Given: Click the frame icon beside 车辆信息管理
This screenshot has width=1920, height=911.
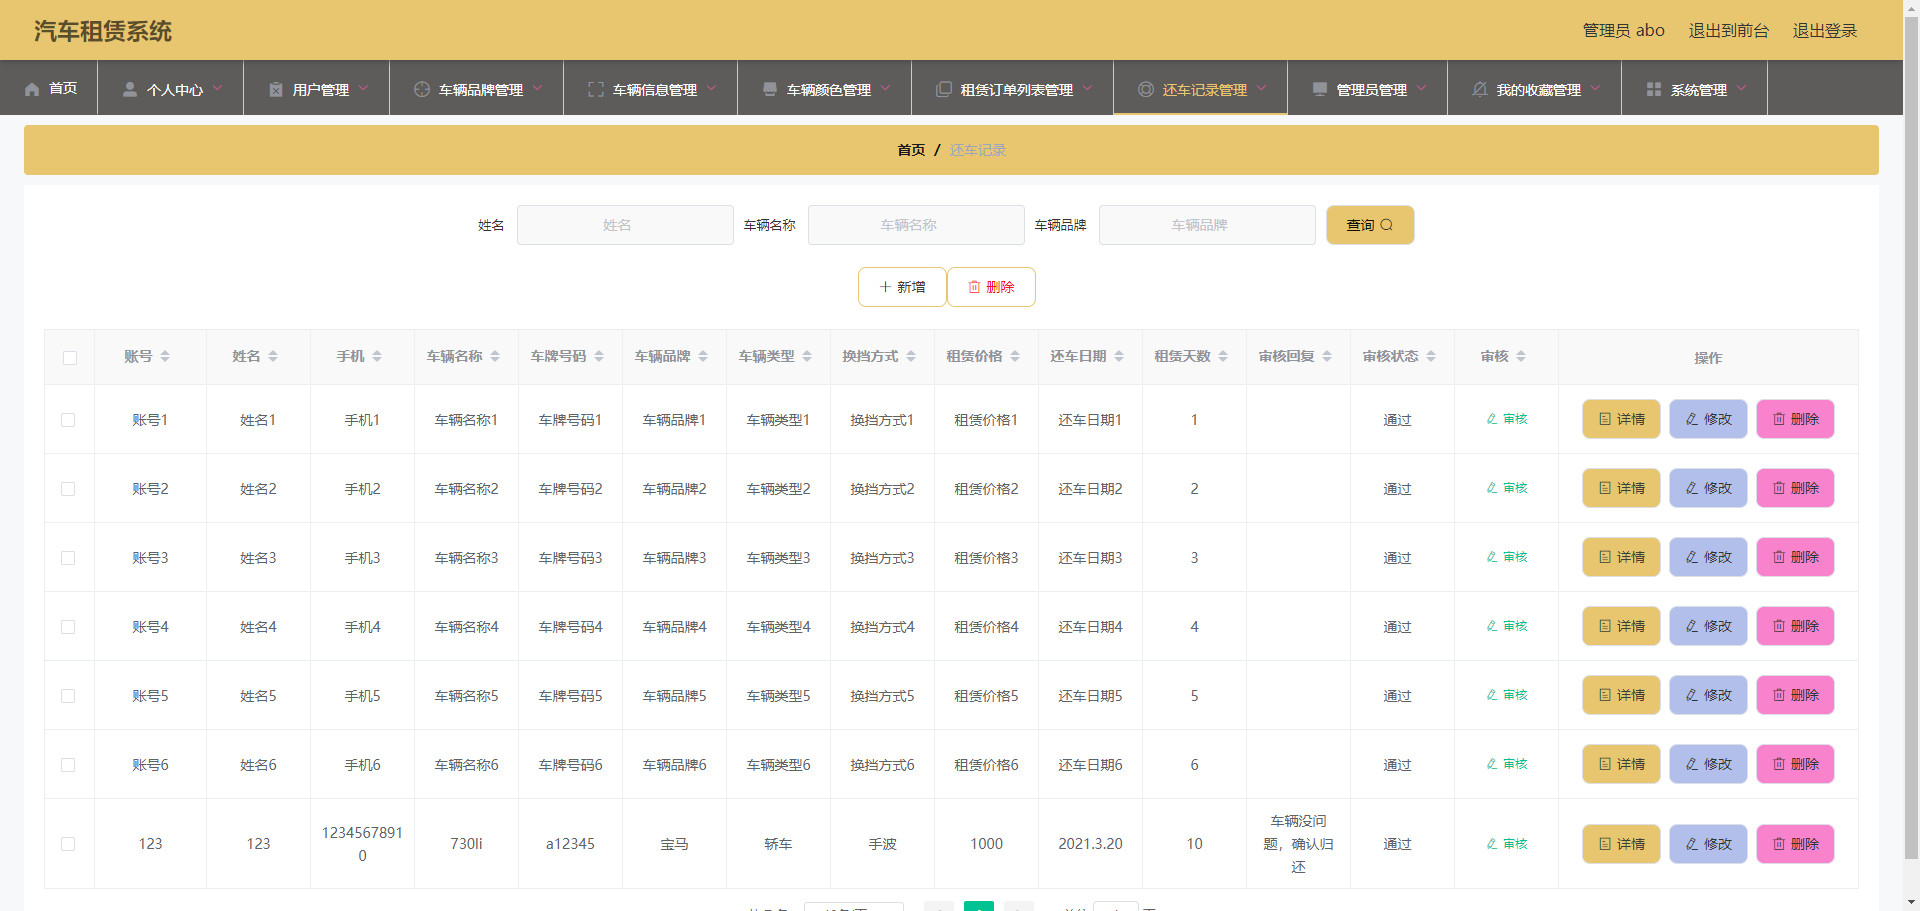Looking at the screenshot, I should click(596, 89).
